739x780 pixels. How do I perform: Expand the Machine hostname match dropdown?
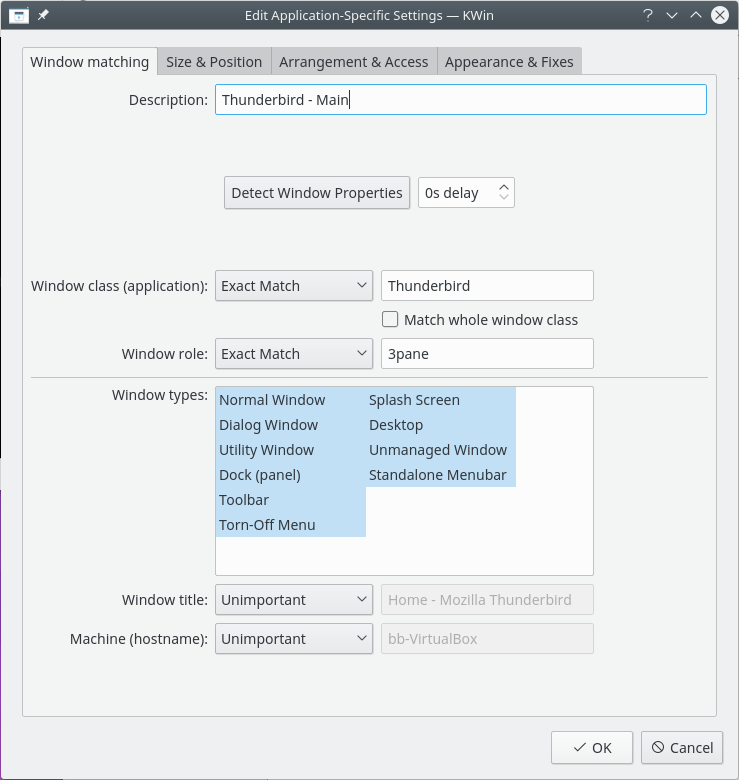point(294,639)
